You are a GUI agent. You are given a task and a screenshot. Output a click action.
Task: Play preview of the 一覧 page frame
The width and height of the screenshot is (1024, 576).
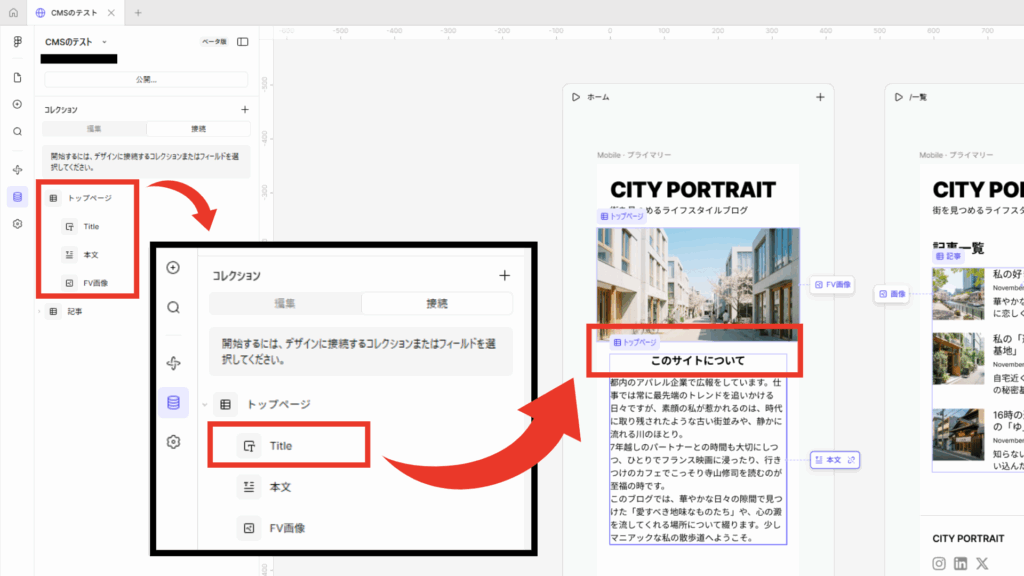point(898,97)
